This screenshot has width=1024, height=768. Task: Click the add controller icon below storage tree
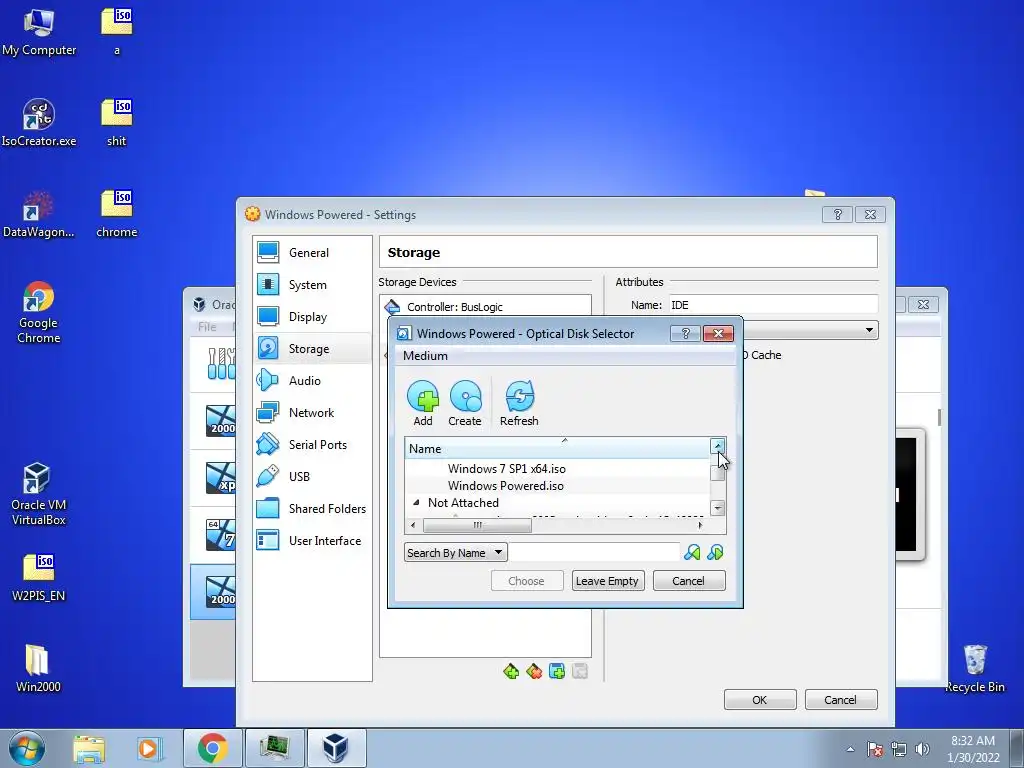tap(511, 671)
